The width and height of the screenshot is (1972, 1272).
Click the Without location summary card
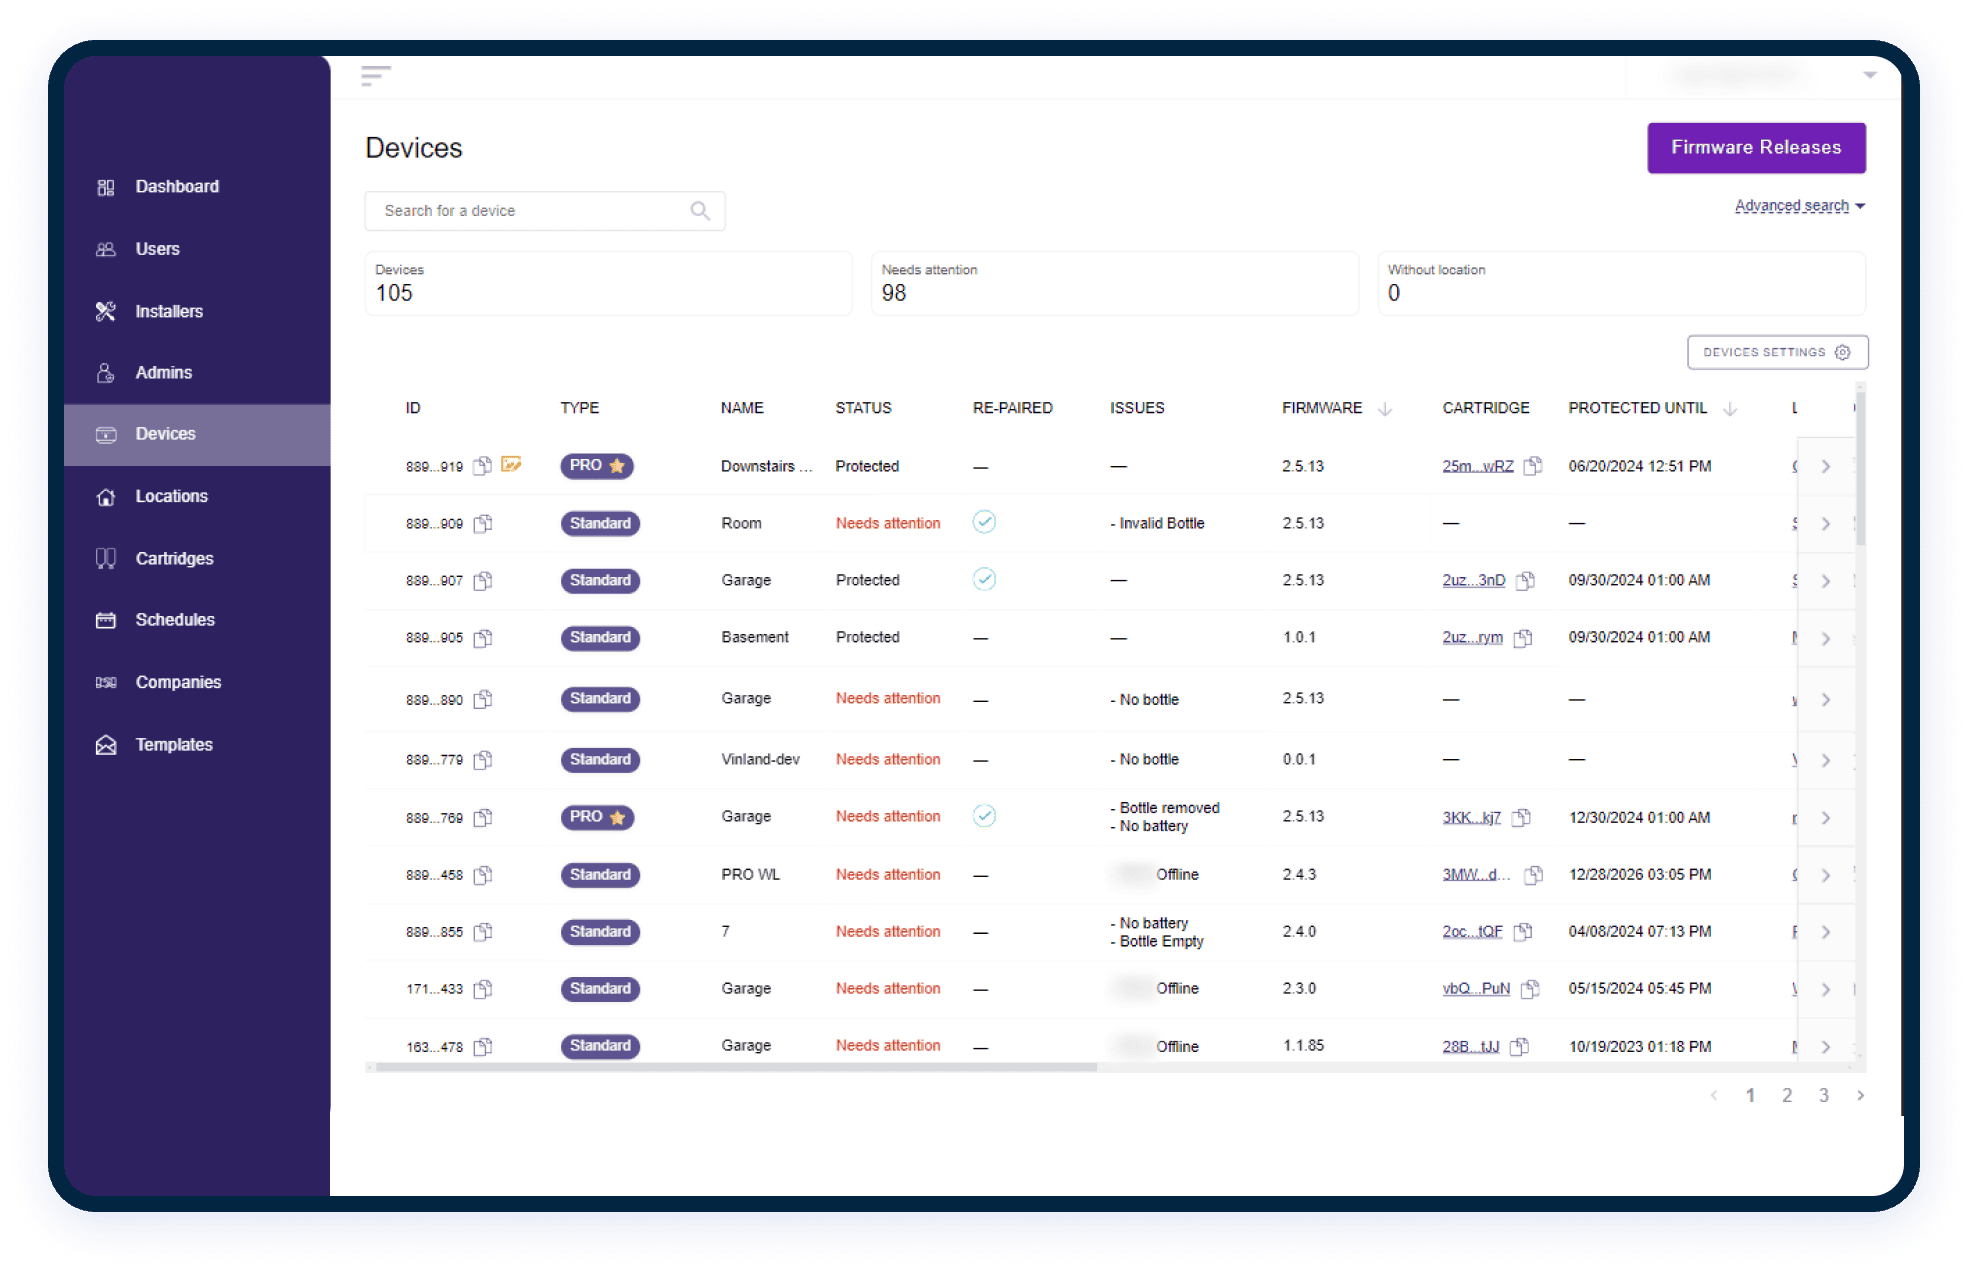pos(1622,283)
